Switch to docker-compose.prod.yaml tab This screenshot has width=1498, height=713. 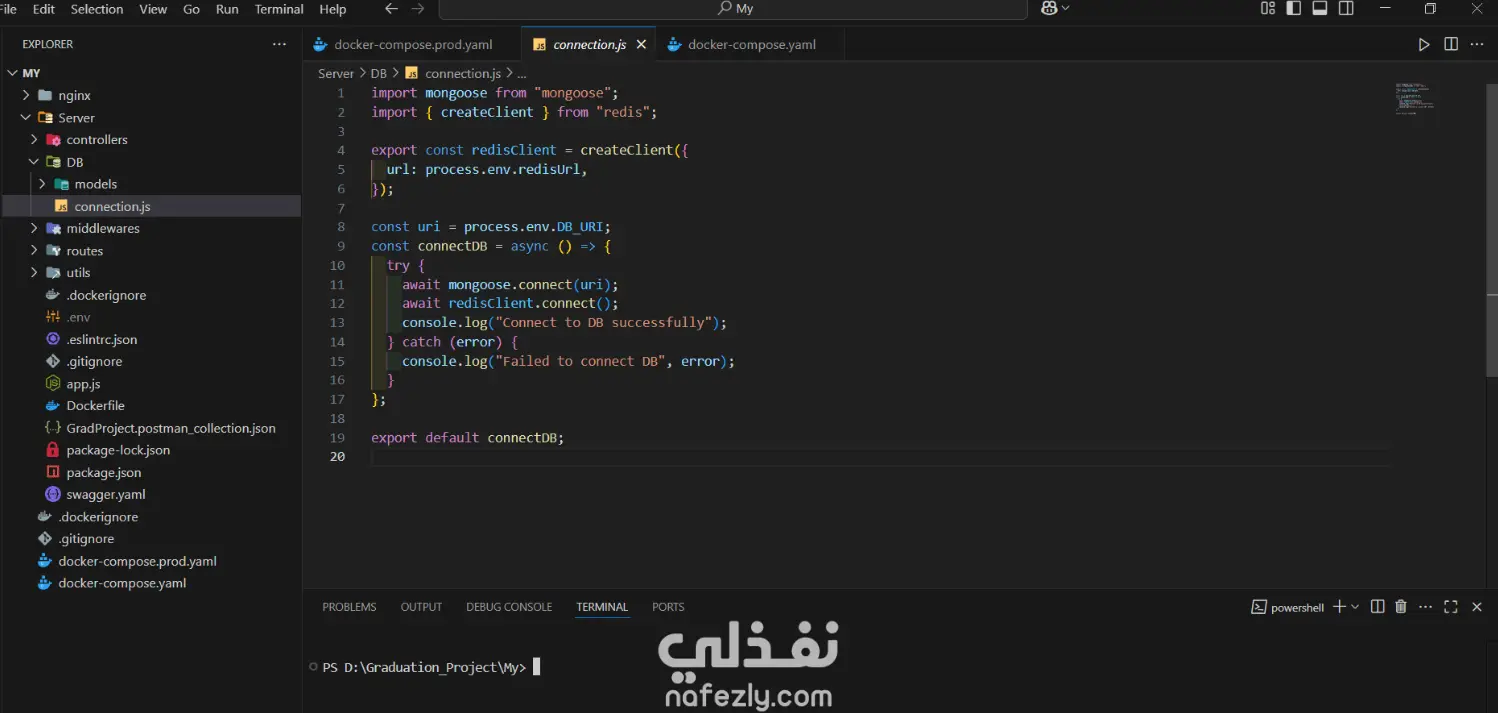pos(412,44)
